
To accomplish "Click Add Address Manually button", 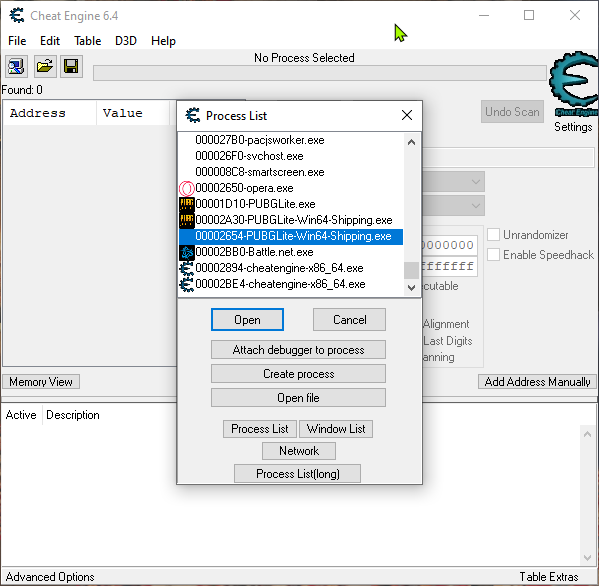I will click(x=537, y=382).
